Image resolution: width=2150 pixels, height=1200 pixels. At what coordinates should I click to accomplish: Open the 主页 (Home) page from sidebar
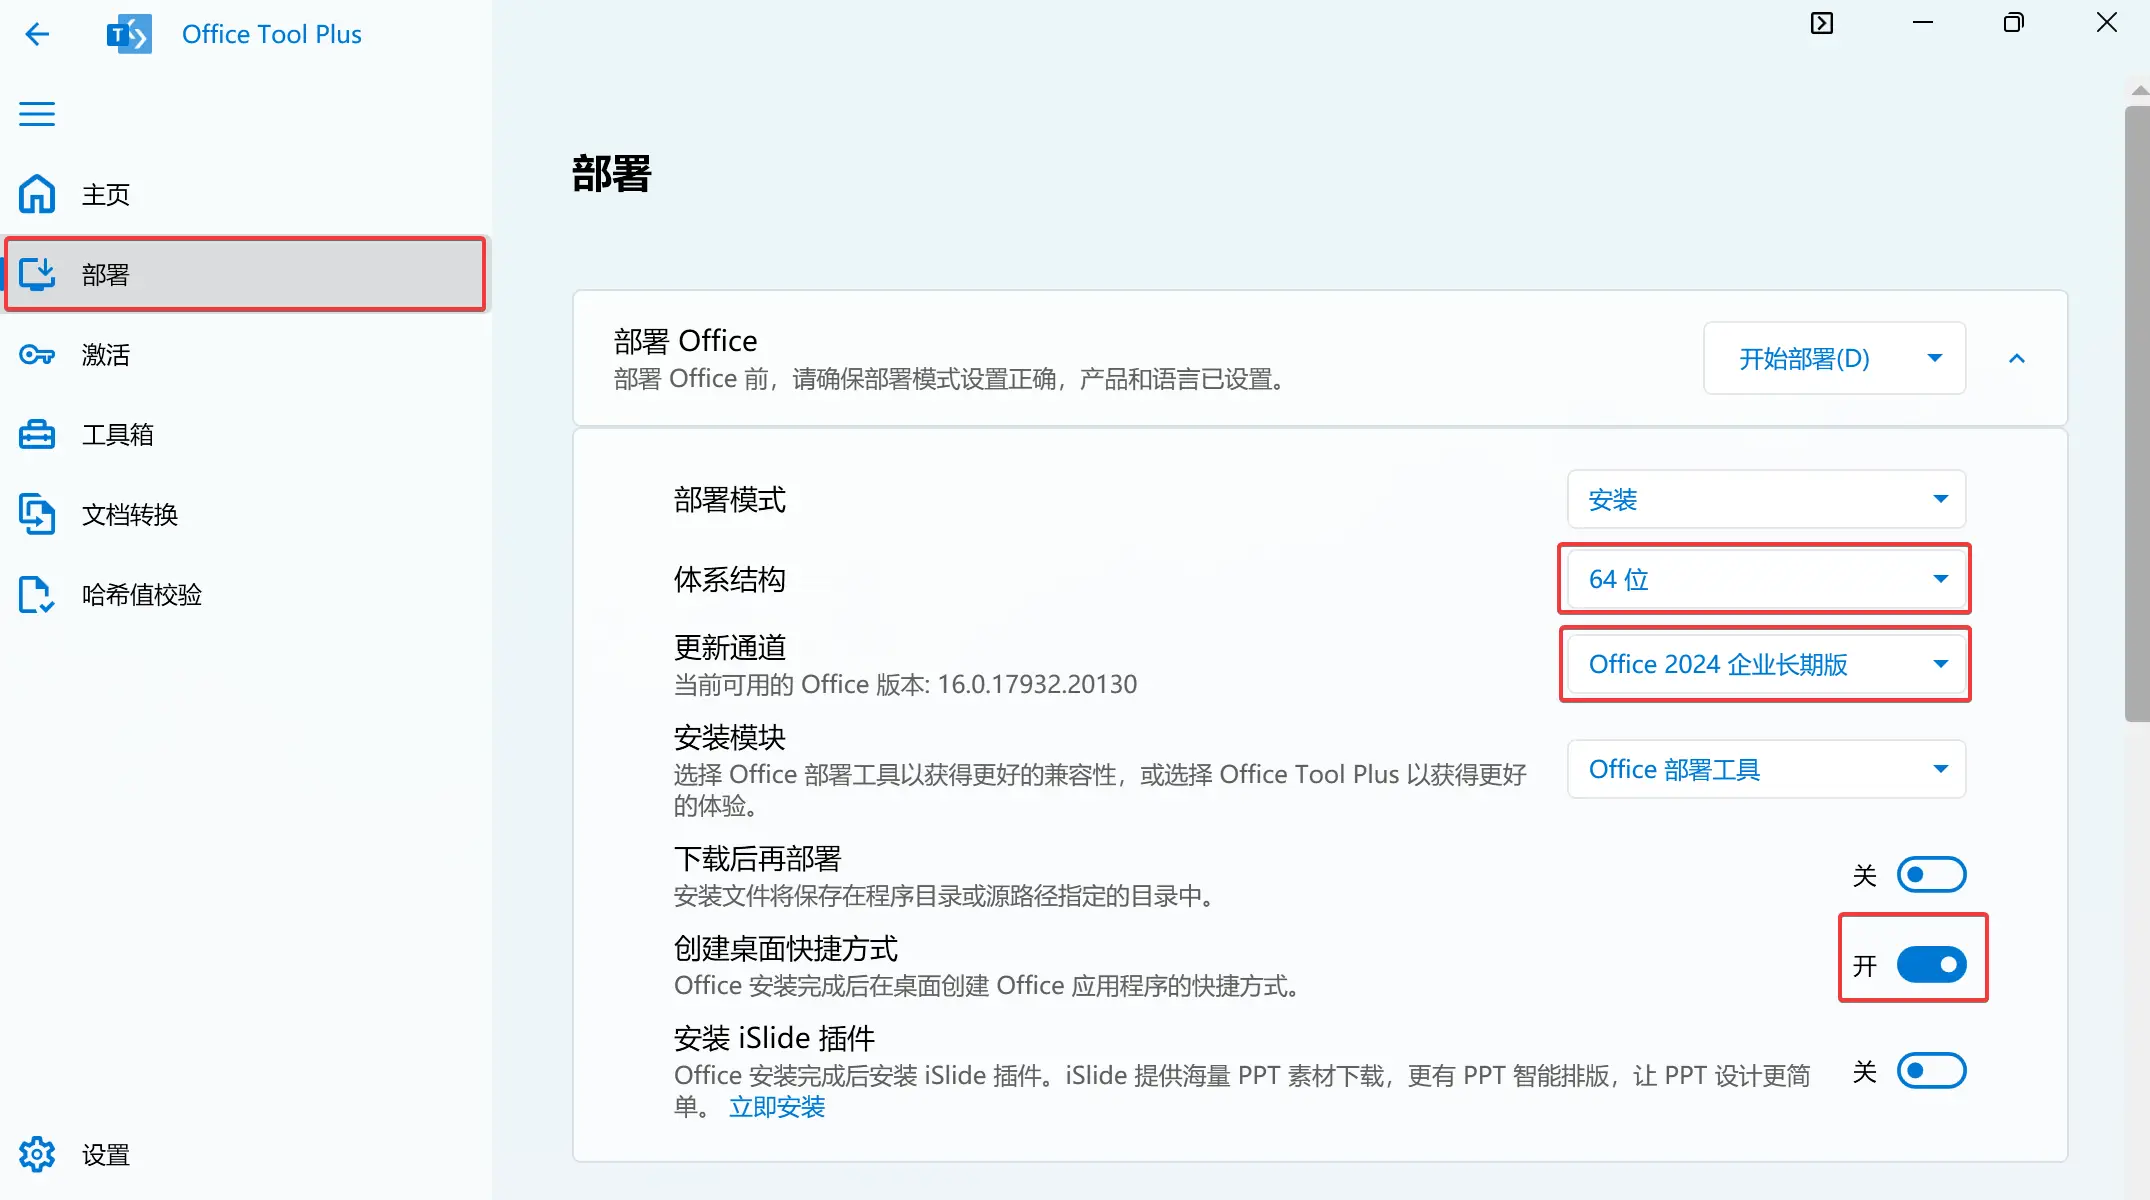click(x=105, y=194)
